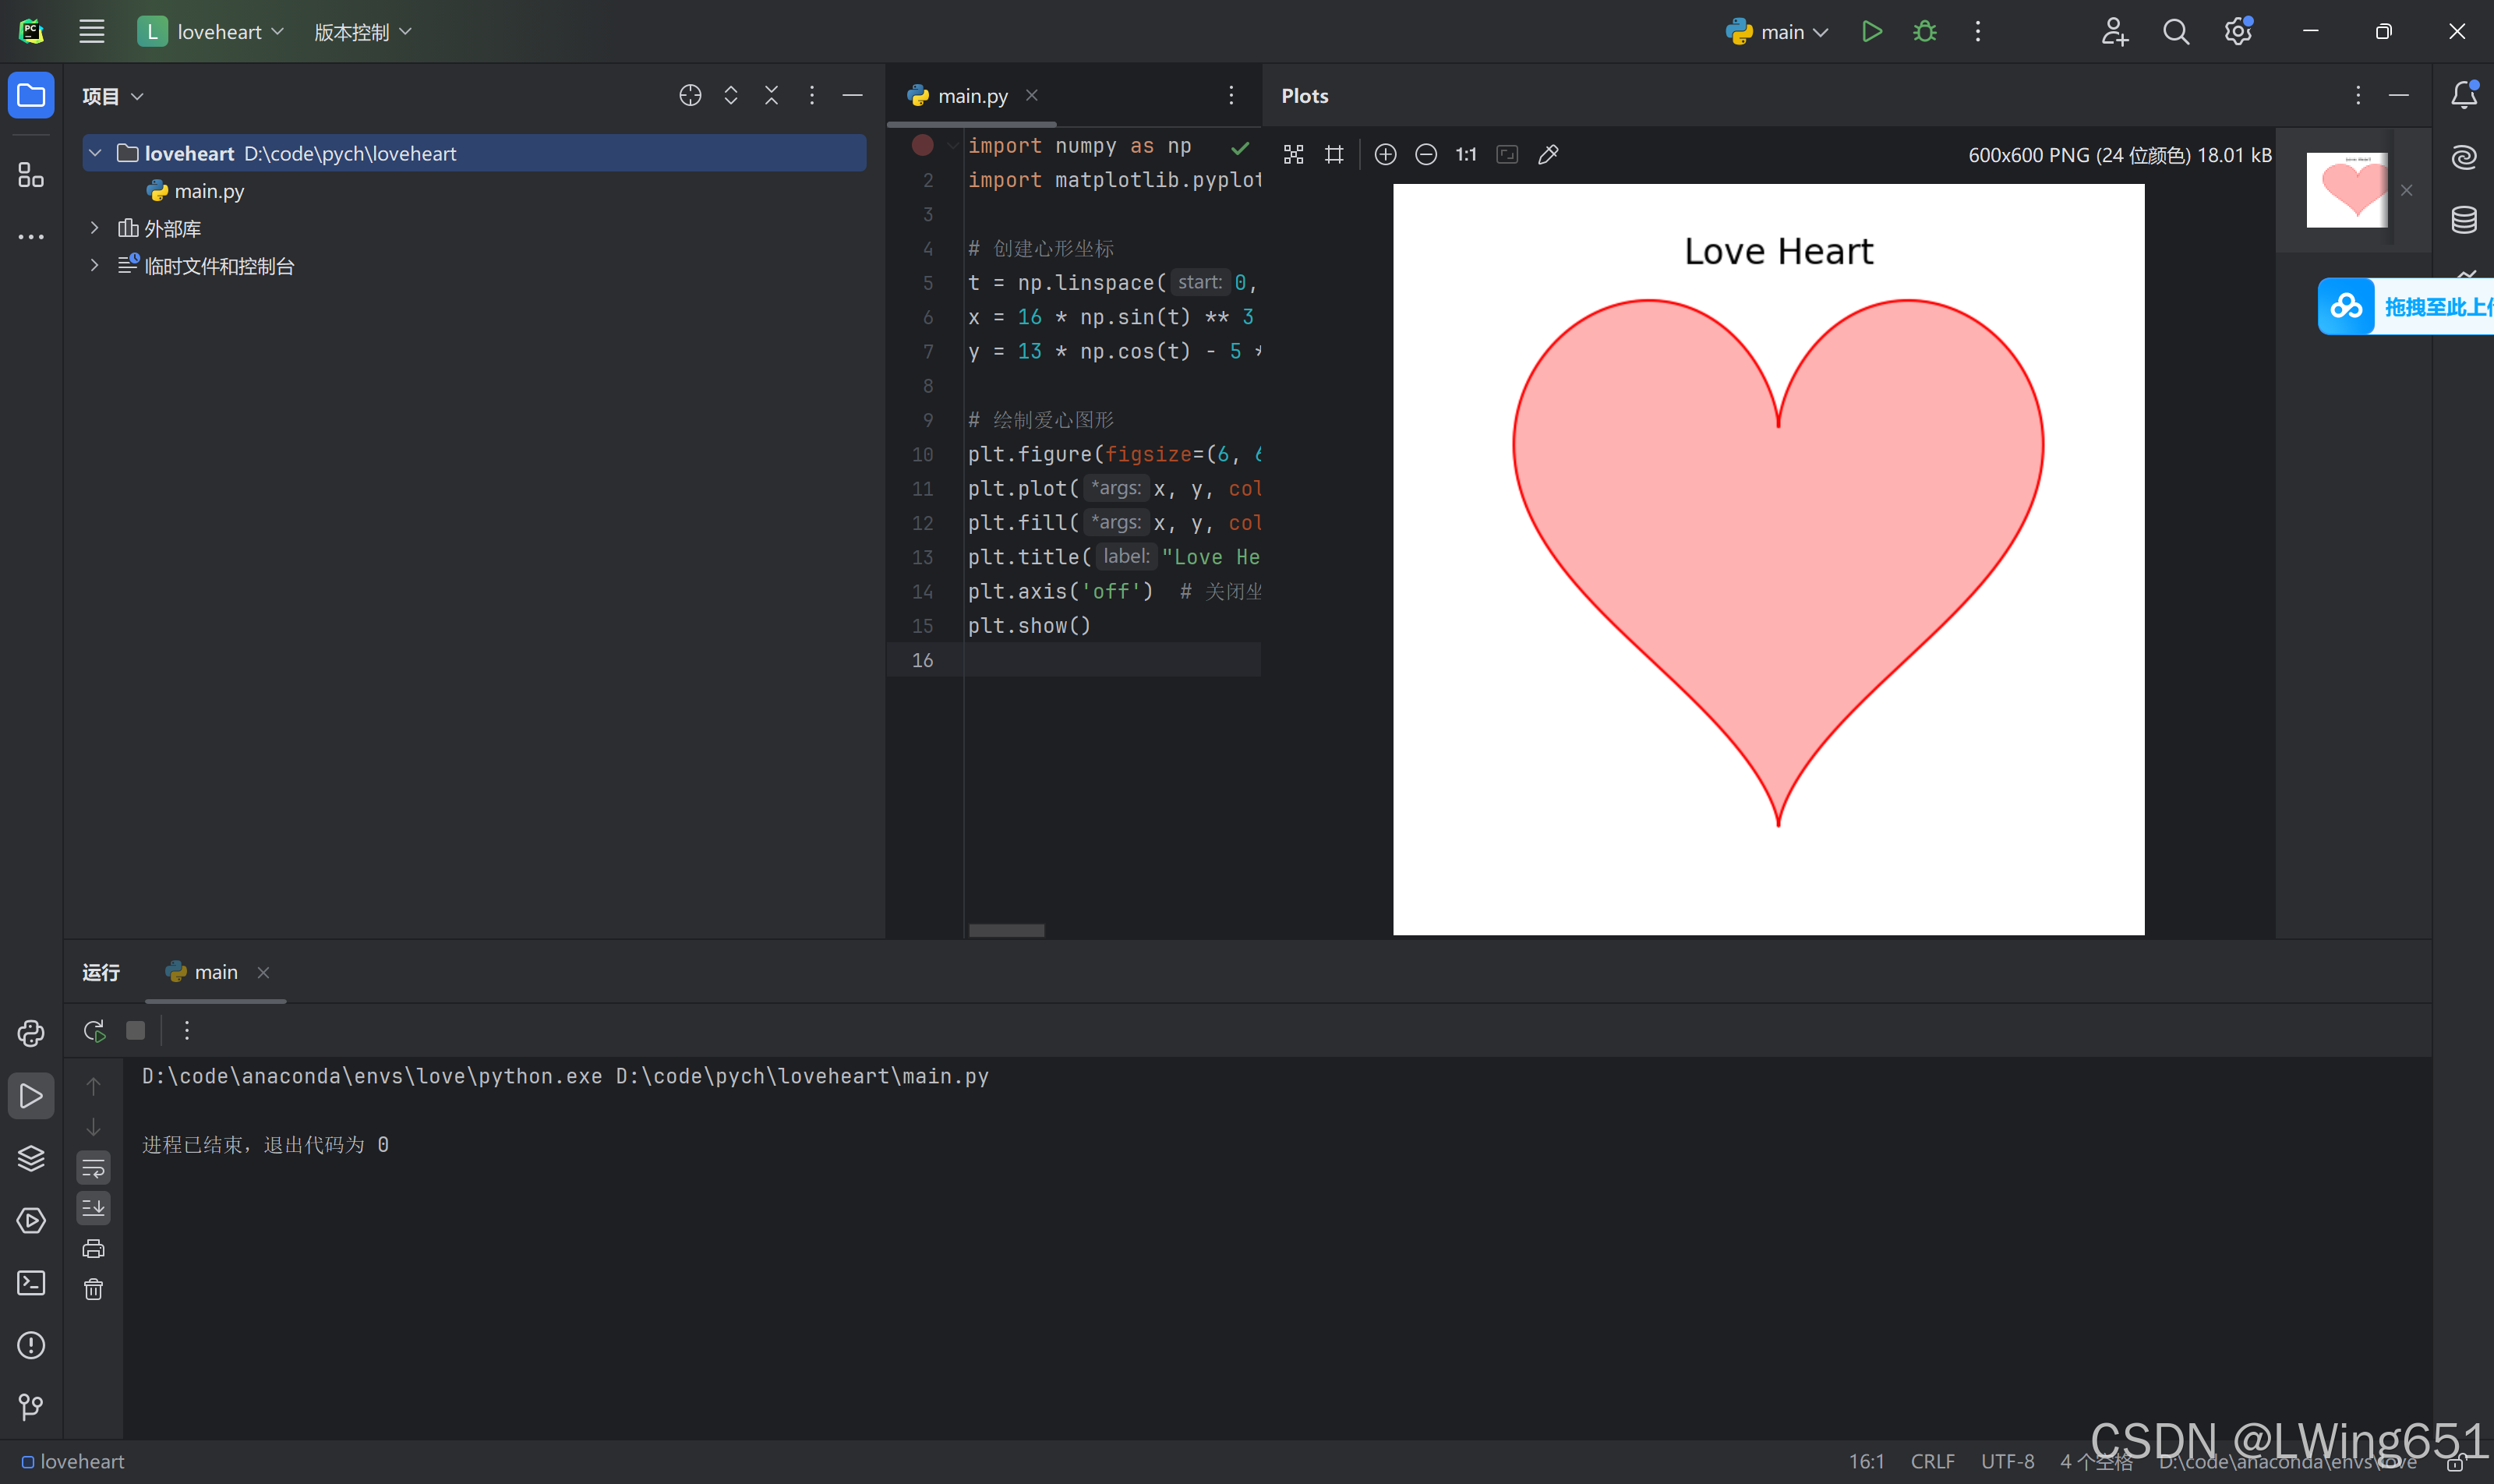
Task: Expand the 外部库 tree node
Action: 95,228
